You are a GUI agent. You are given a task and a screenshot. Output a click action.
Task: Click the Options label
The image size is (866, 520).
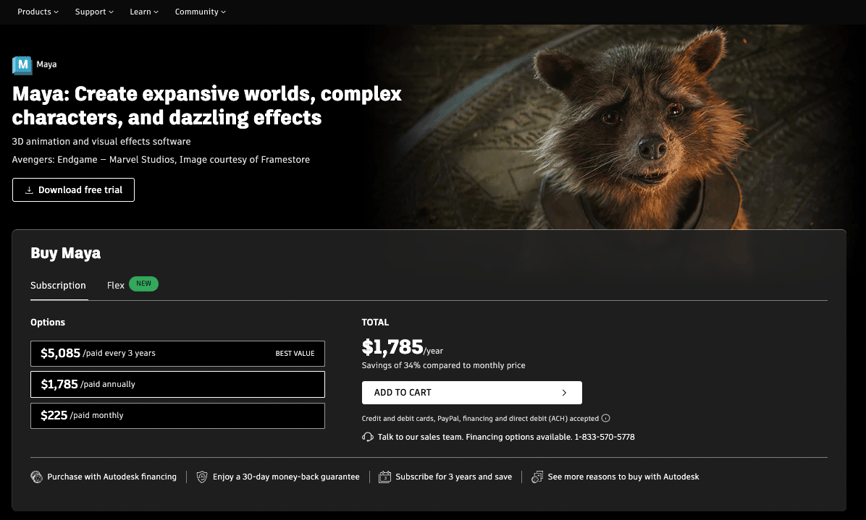[47, 322]
